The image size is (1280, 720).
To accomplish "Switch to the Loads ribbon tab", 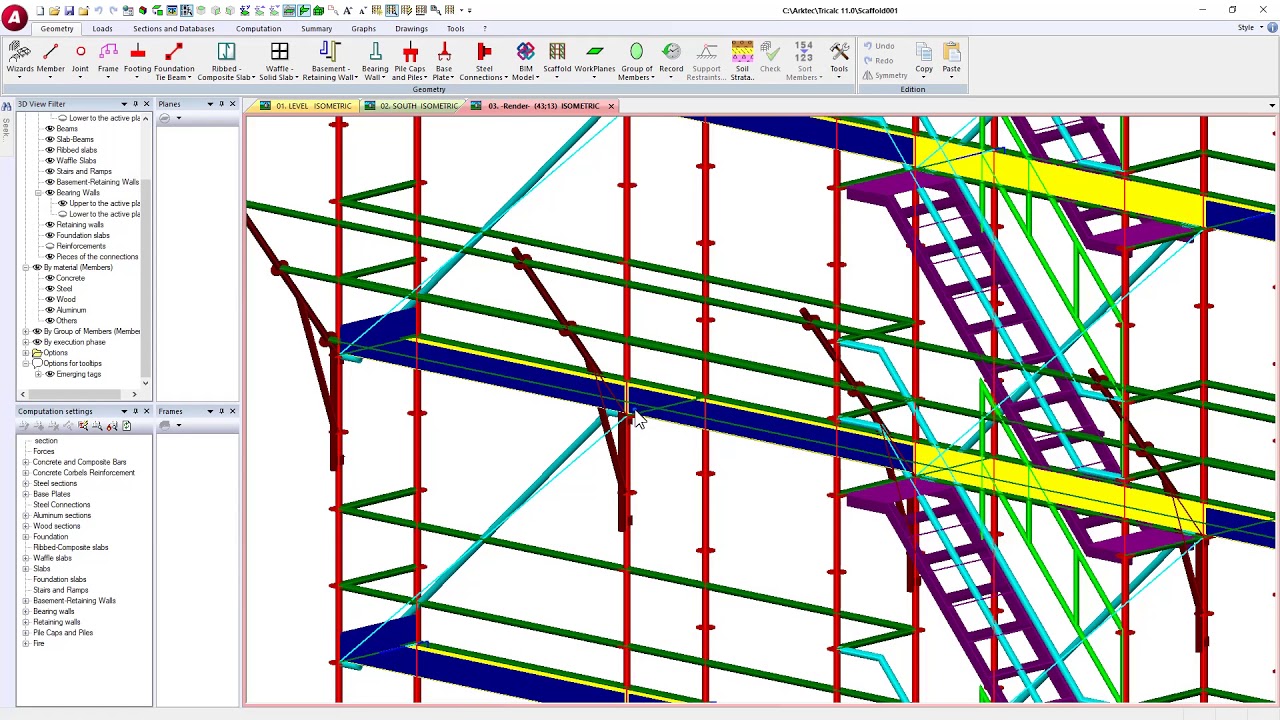I will pos(102,28).
